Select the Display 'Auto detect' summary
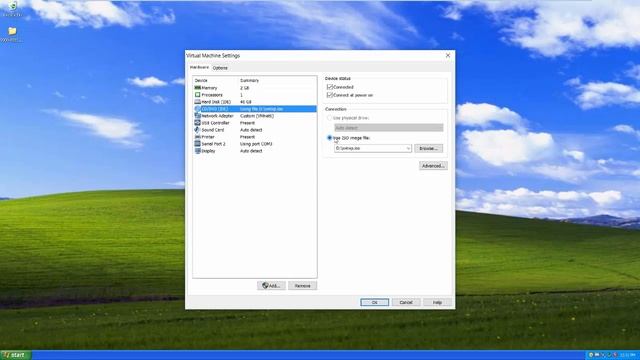Image resolution: width=640 pixels, height=360 pixels. 251,151
